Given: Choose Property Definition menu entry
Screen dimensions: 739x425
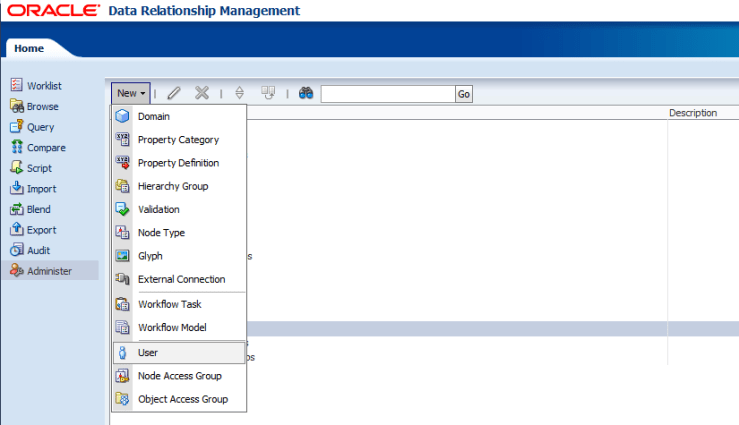Looking at the screenshot, I should [x=178, y=163].
